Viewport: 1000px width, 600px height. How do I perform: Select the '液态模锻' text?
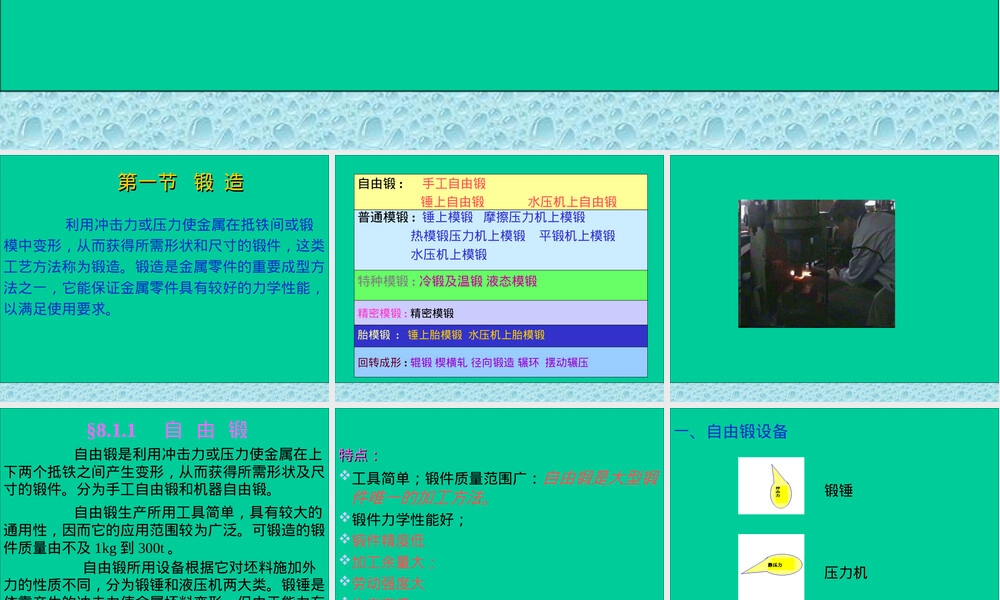(511, 281)
